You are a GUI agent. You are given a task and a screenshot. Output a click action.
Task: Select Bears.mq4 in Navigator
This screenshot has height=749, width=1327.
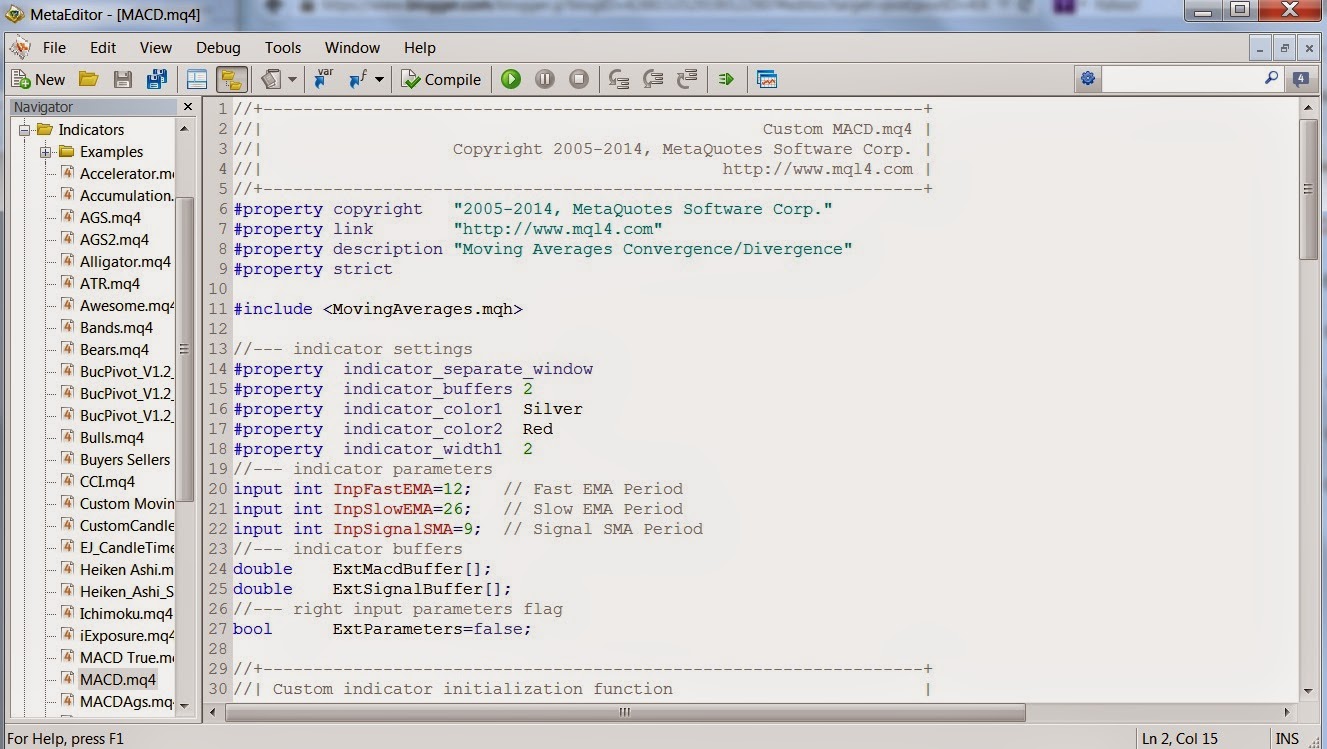pos(114,349)
